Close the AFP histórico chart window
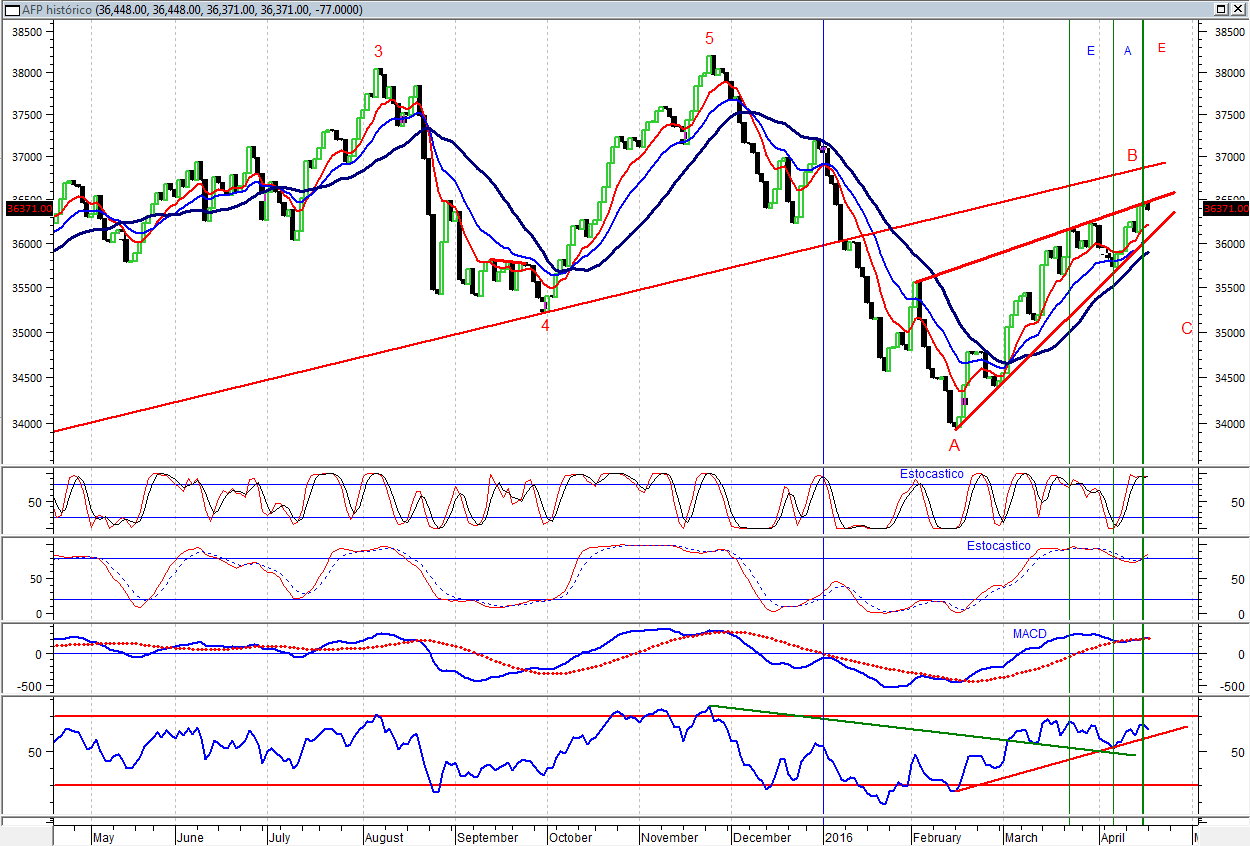Viewport: 1250px width, 846px height. click(x=1239, y=8)
